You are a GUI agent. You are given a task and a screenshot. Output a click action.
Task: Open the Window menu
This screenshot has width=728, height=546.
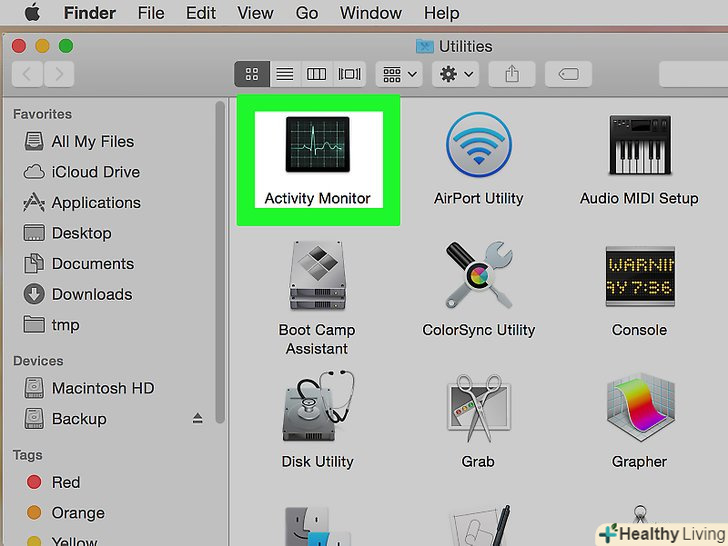370,13
